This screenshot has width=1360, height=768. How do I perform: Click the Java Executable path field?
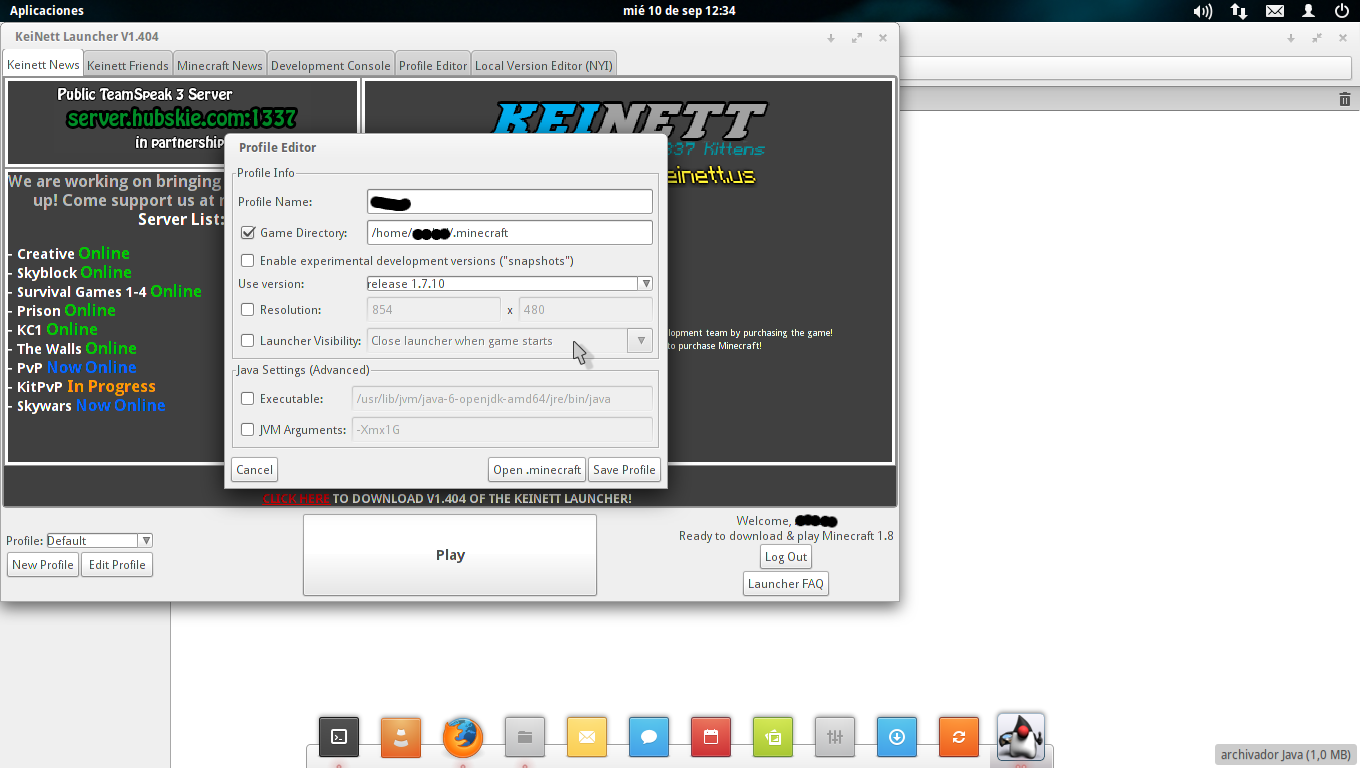coord(502,399)
